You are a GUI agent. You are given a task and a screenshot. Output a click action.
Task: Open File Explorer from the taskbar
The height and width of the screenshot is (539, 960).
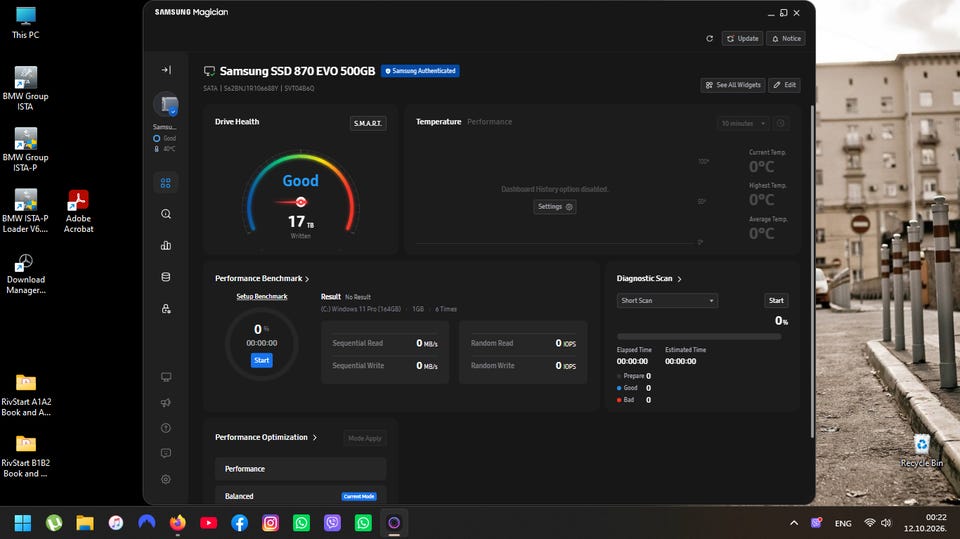84,523
